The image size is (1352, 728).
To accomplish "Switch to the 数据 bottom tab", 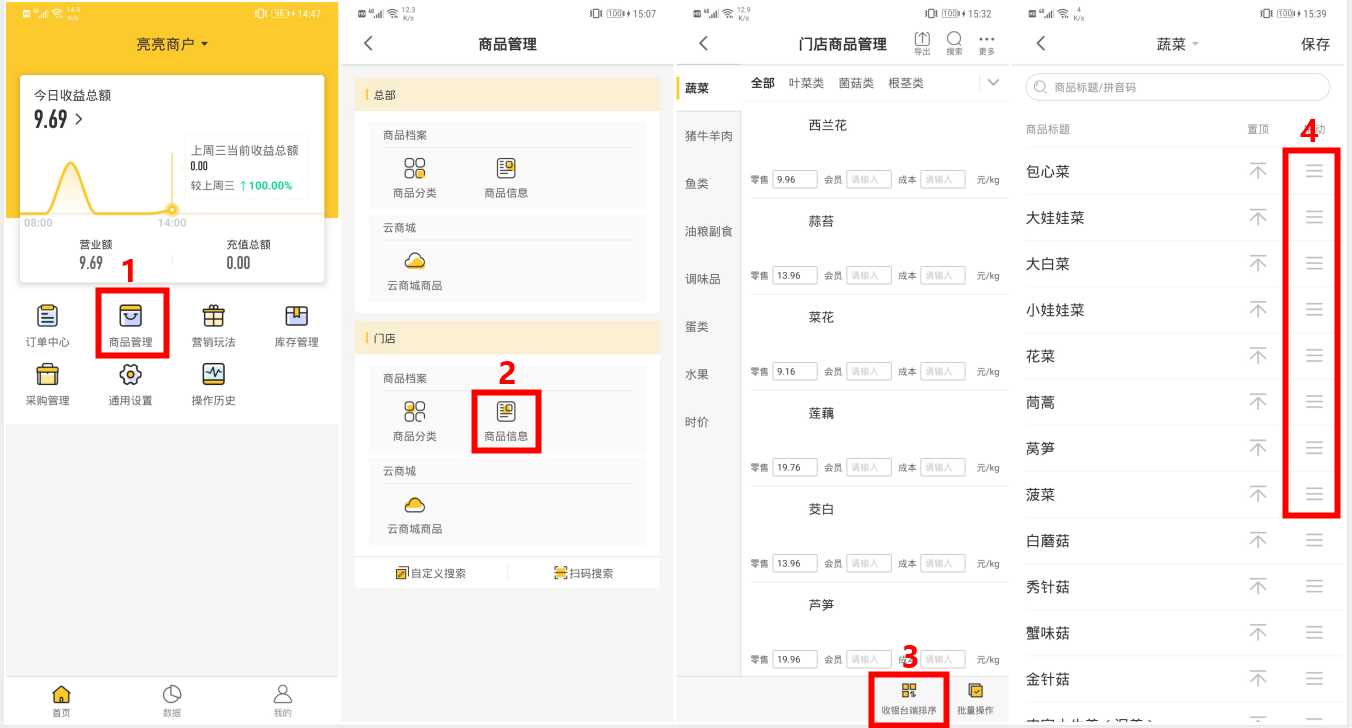I will click(x=172, y=701).
